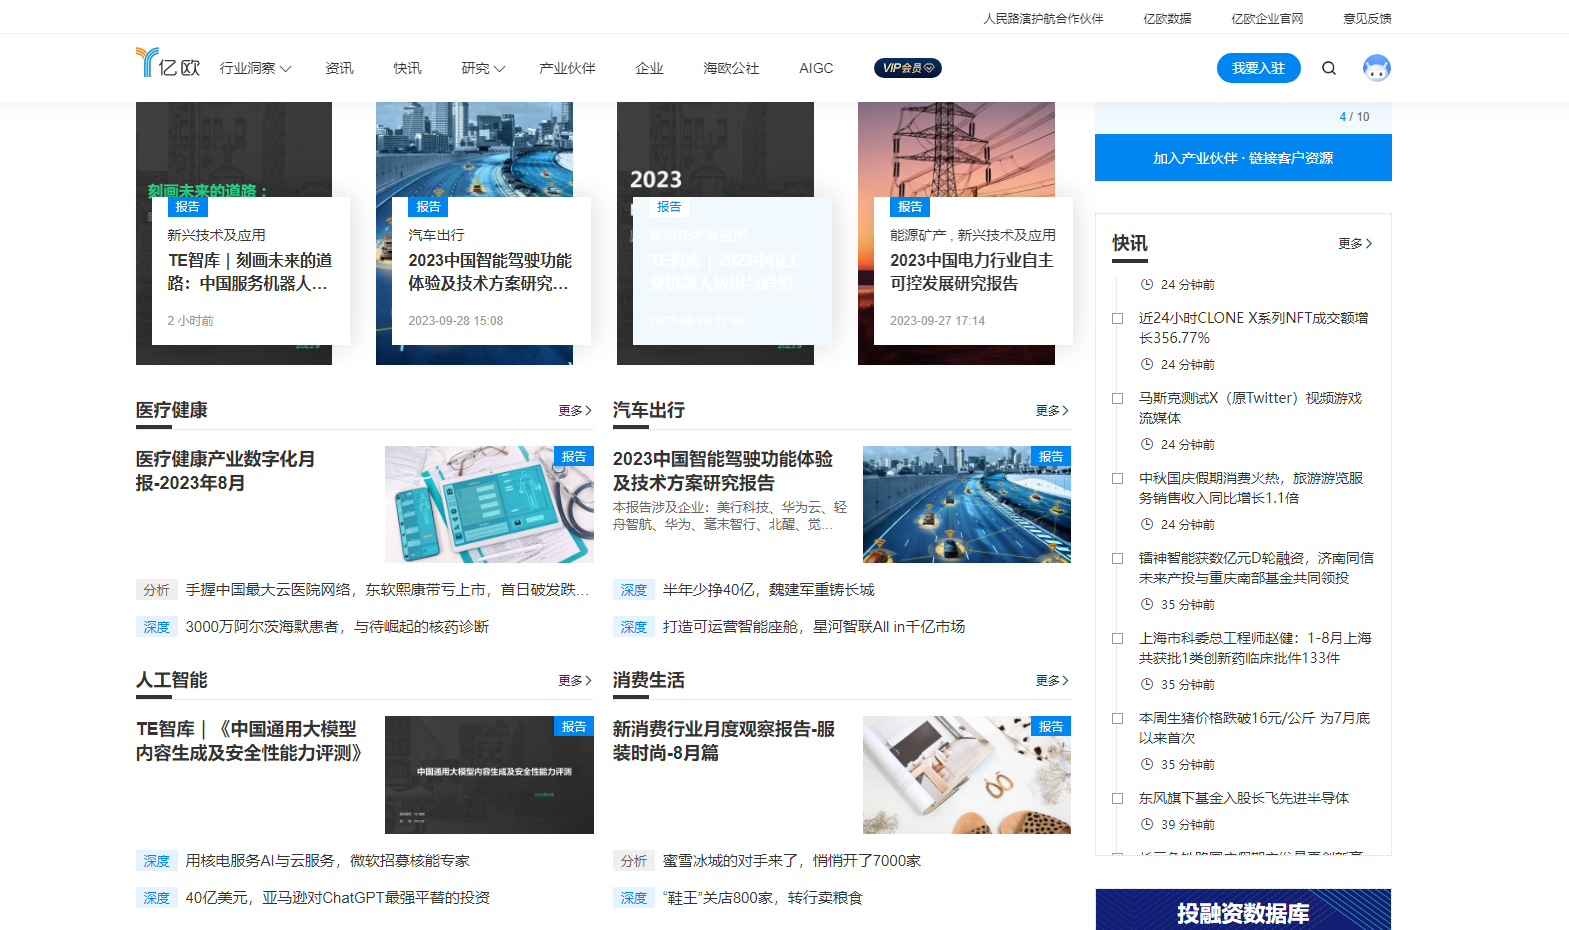The image size is (1569, 930).
Task: Open the 产业伙伴 nav item
Action: pos(567,68)
